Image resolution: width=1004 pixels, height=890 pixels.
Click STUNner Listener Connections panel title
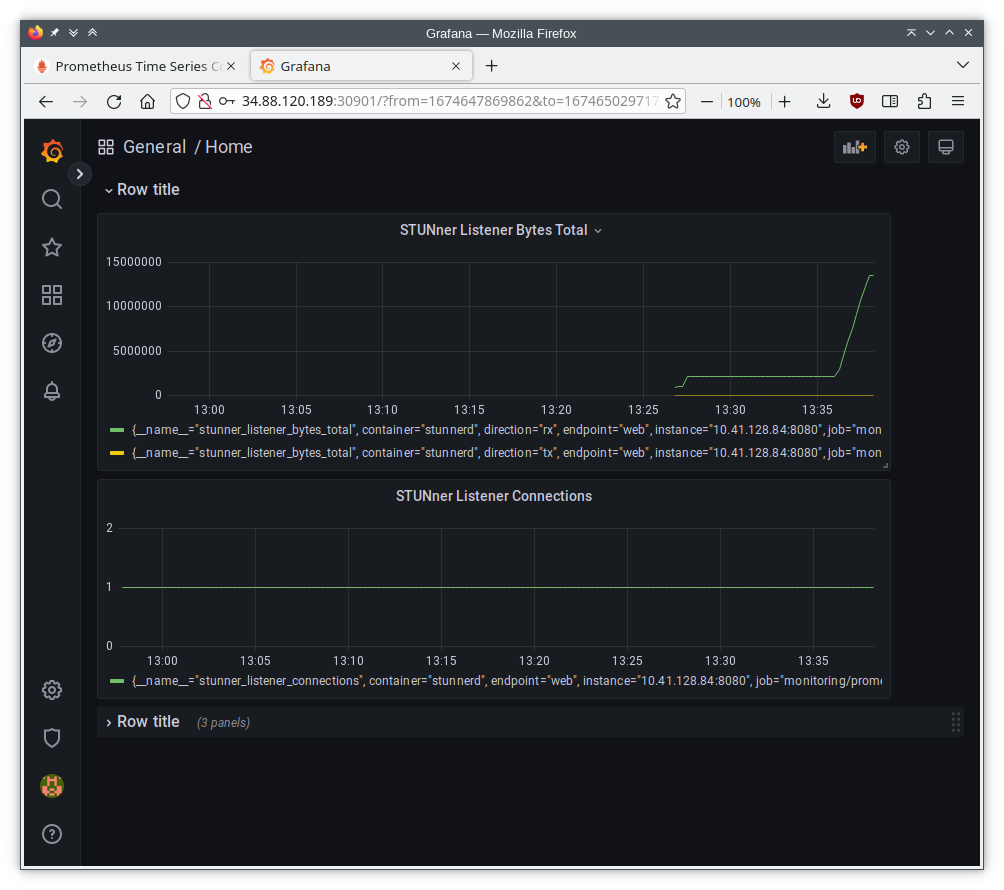coord(494,496)
